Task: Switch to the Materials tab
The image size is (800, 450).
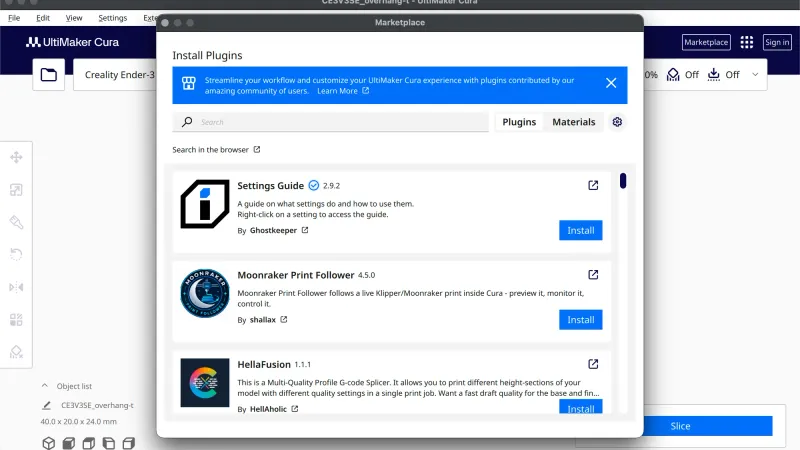Action: pos(573,122)
